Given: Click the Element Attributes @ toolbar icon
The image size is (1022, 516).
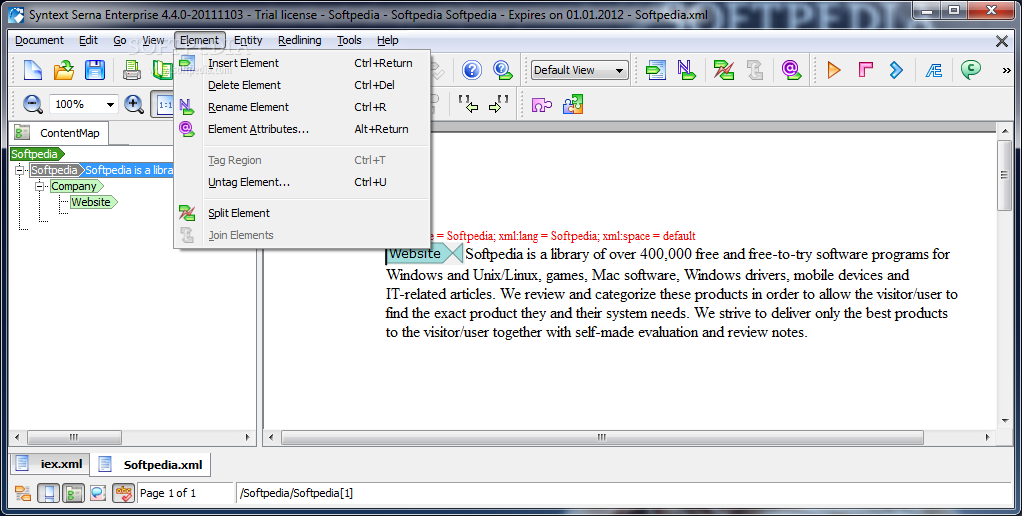Looking at the screenshot, I should tap(791, 70).
